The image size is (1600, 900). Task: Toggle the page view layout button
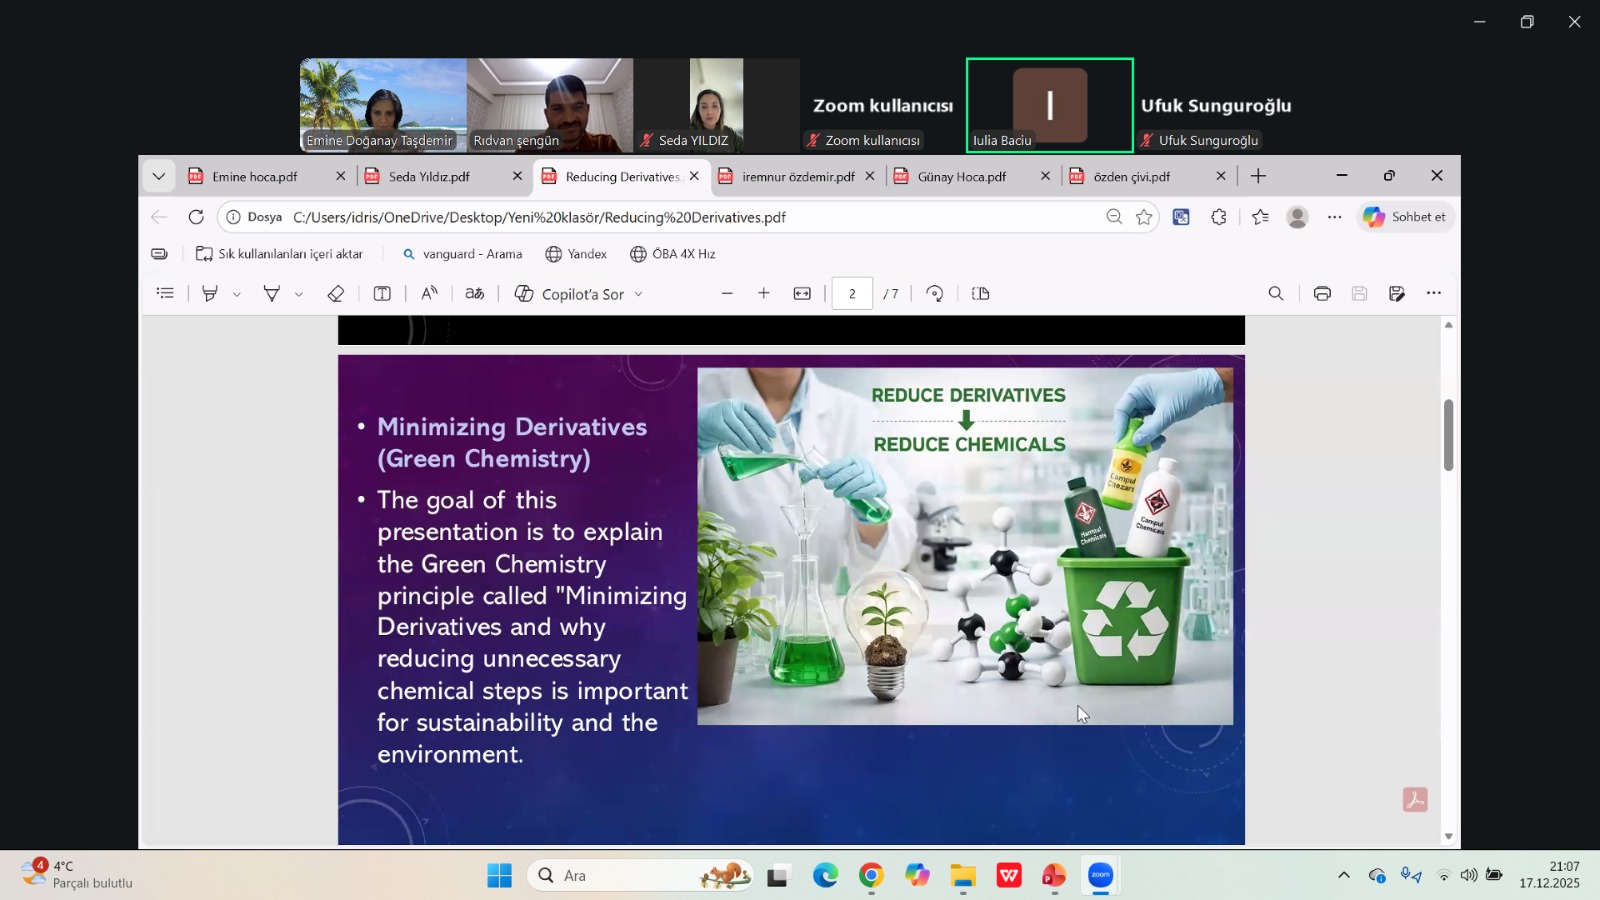click(x=981, y=293)
